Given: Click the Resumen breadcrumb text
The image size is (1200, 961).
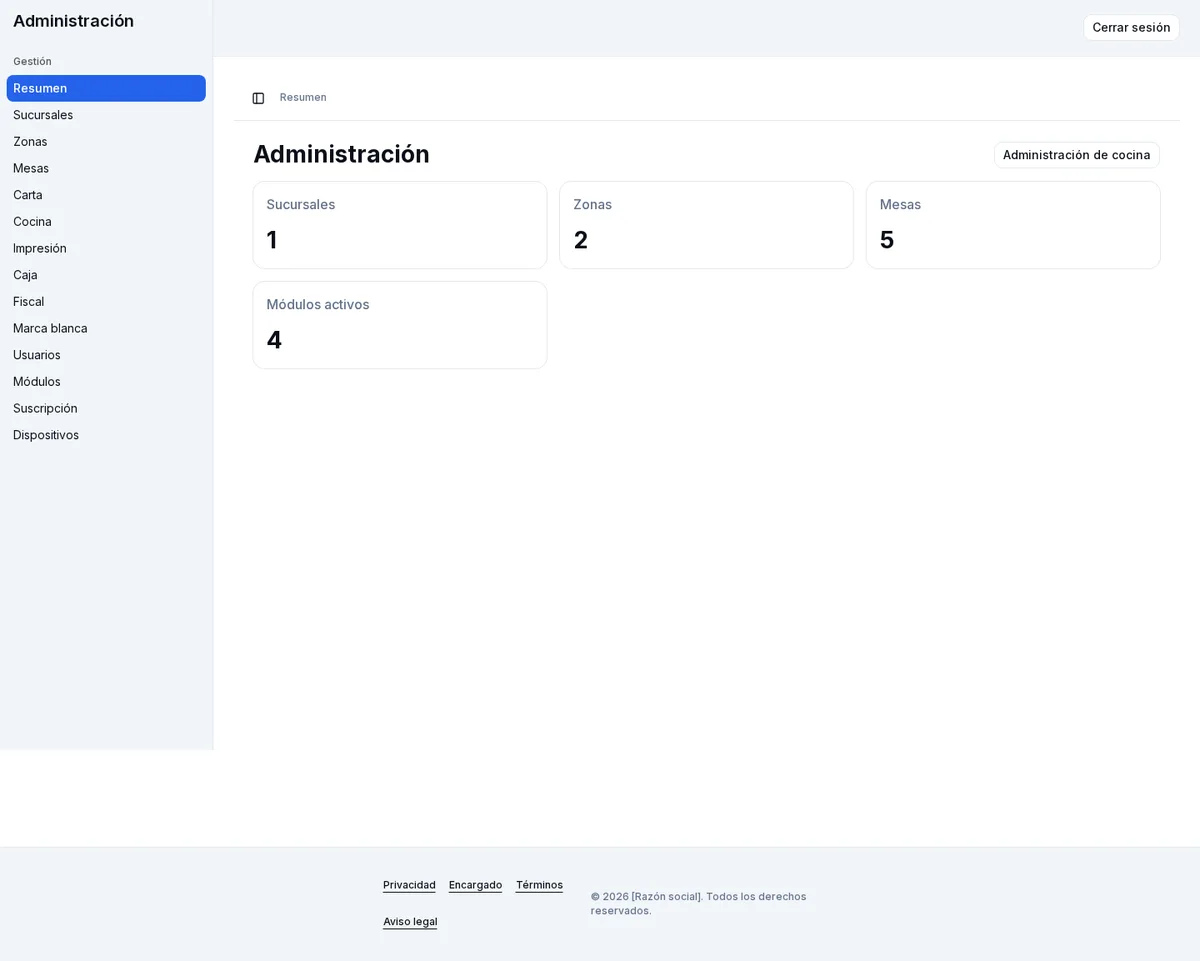Looking at the screenshot, I should click(303, 98).
